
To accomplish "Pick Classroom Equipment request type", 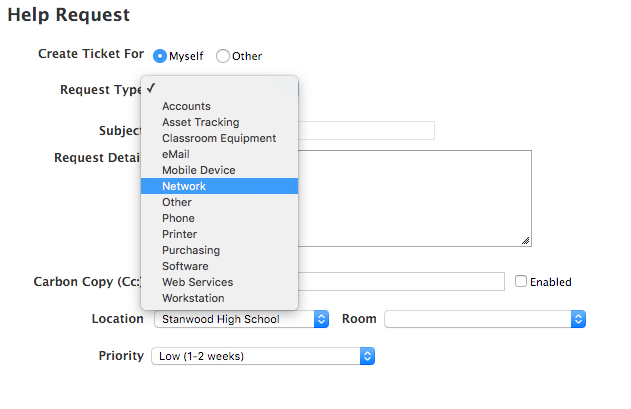I will (x=219, y=138).
